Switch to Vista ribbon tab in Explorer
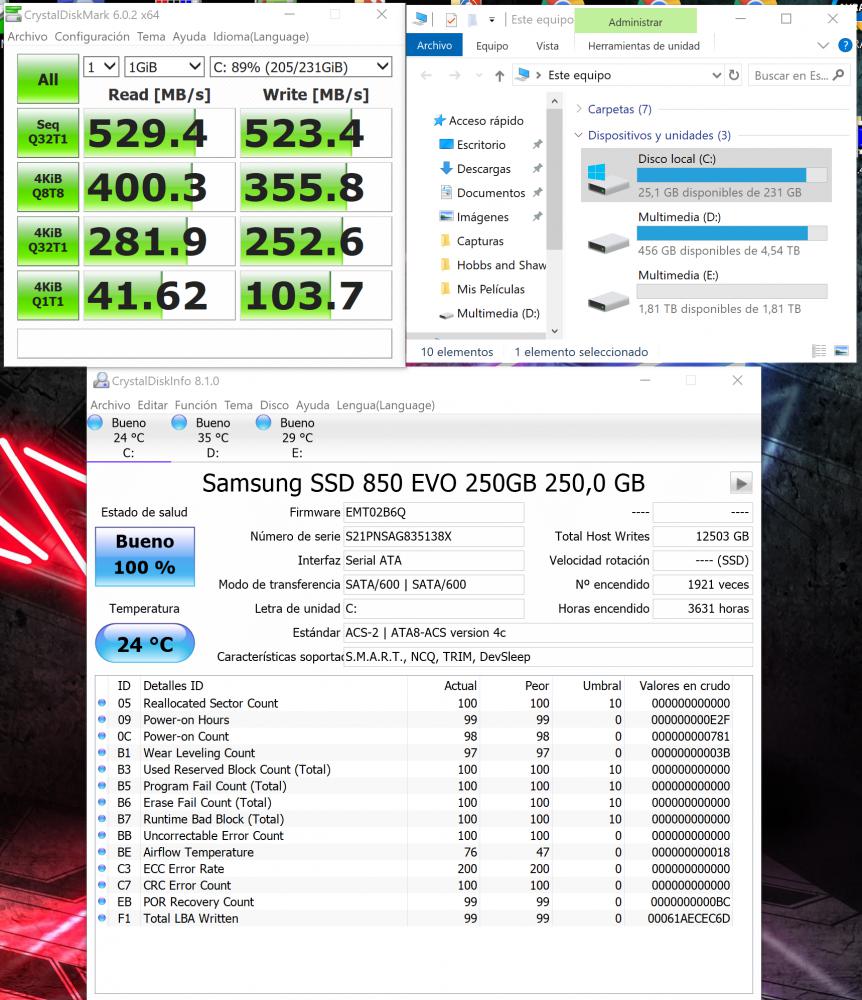This screenshot has width=862, height=1000. [x=547, y=45]
